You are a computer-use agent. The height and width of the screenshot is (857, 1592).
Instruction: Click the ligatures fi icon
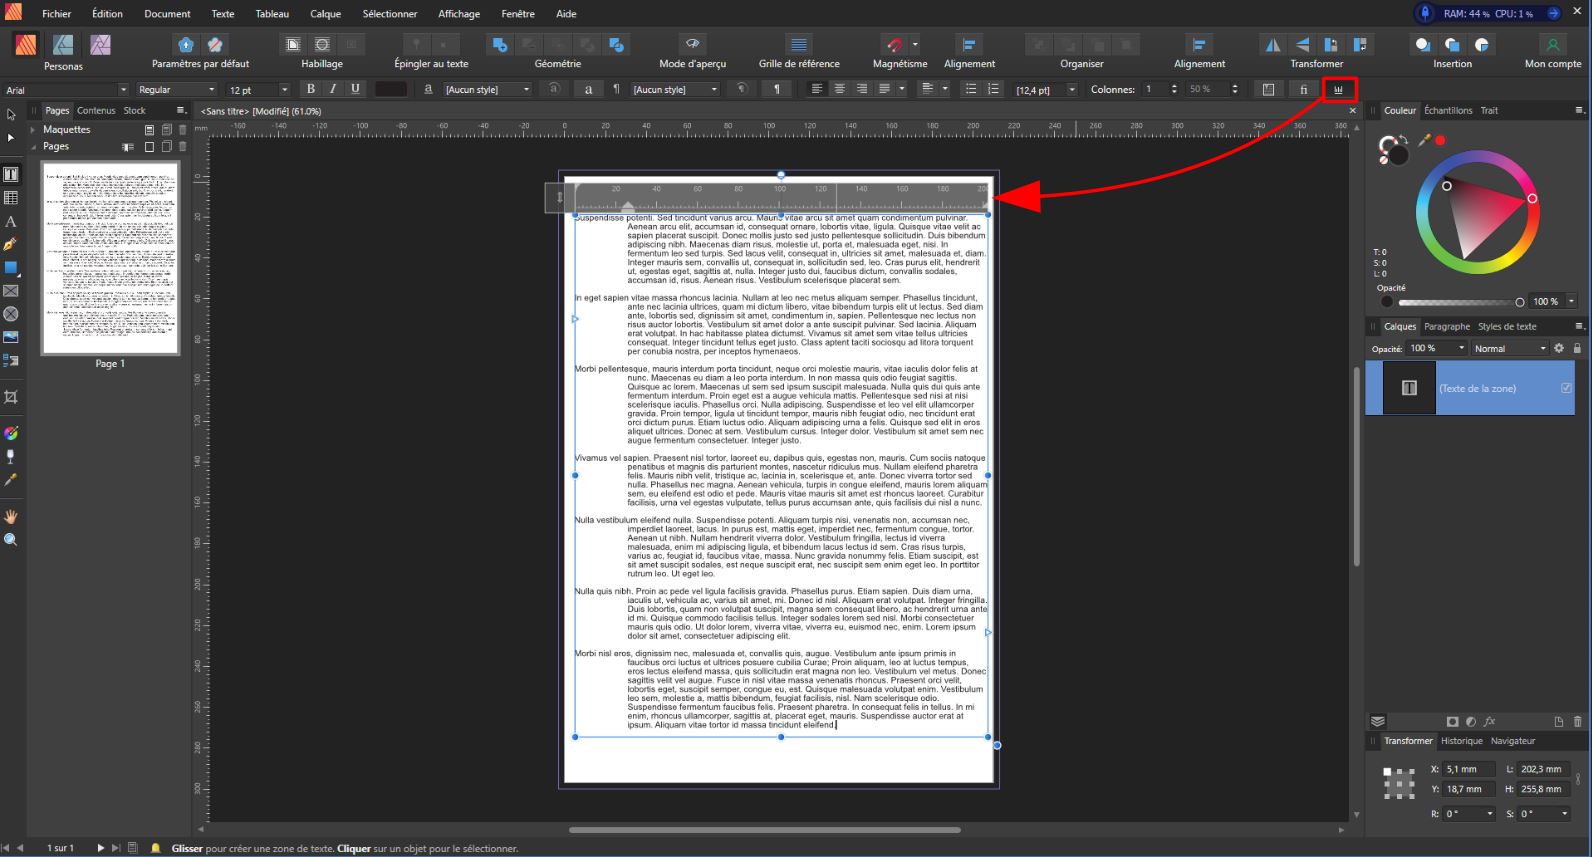(1303, 89)
